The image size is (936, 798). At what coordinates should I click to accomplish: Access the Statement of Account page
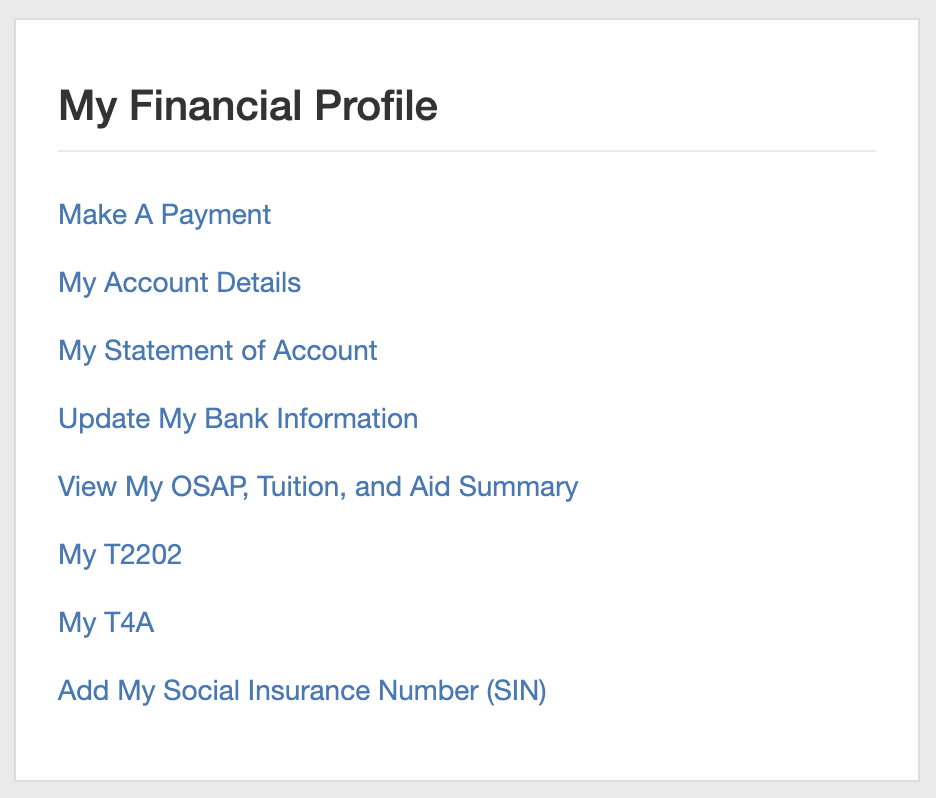pyautogui.click(x=217, y=351)
